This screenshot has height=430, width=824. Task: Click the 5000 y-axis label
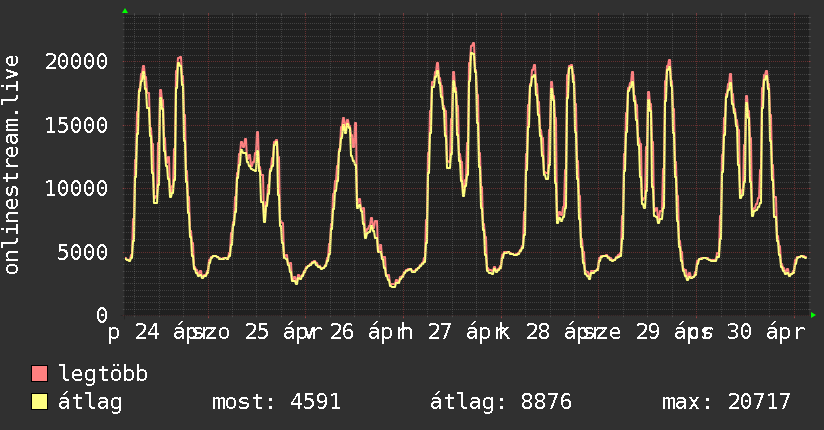pyautogui.click(x=83, y=252)
